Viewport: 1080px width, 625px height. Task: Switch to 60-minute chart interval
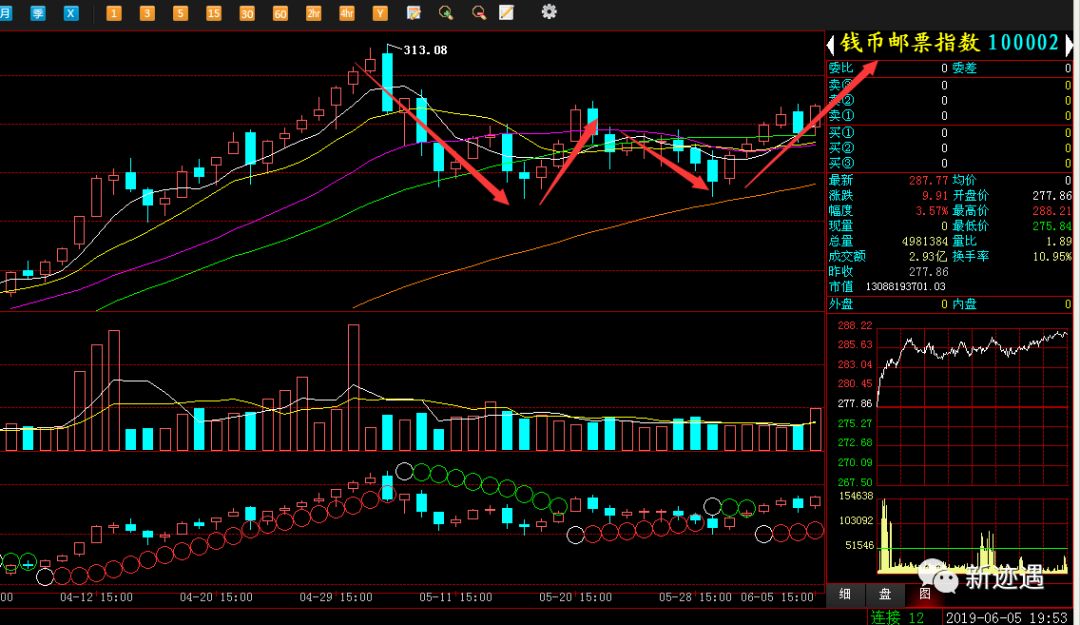click(x=280, y=13)
